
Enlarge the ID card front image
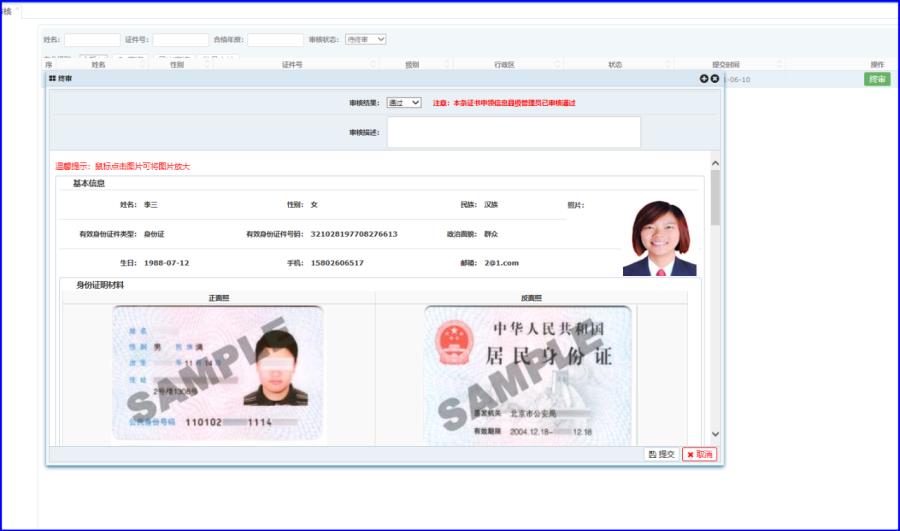coord(218,373)
